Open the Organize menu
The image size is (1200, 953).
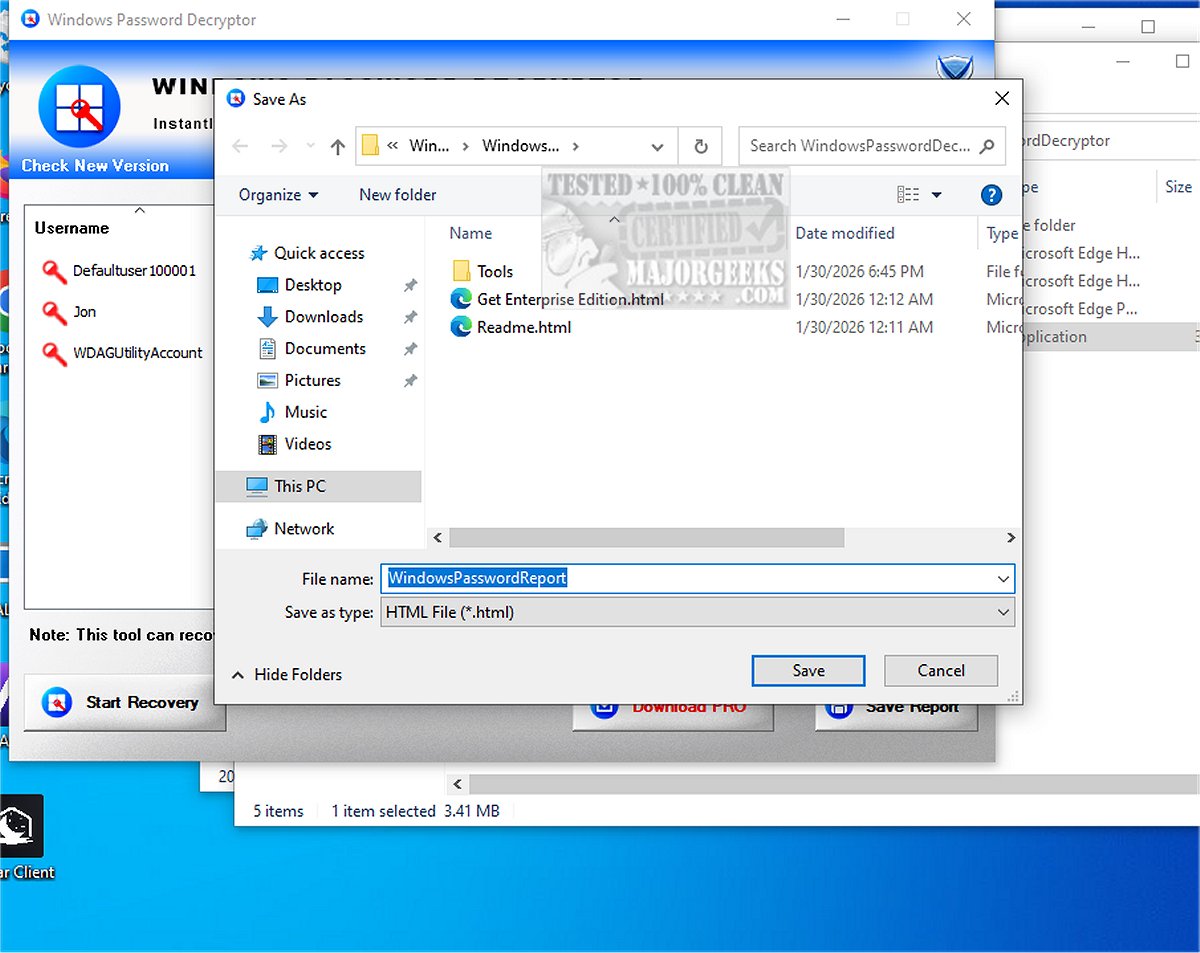[x=279, y=195]
